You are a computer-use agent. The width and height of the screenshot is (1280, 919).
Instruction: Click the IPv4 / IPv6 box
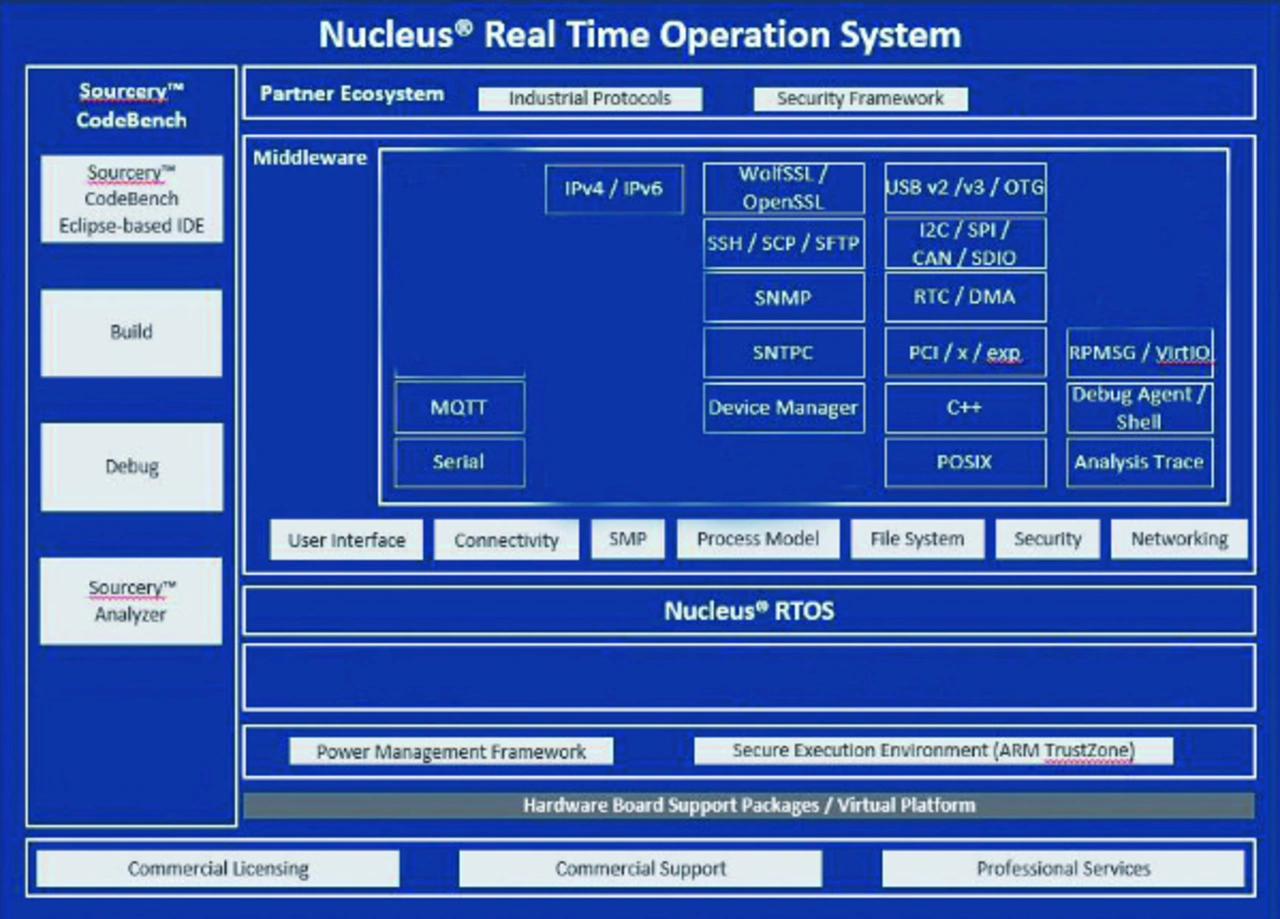614,188
